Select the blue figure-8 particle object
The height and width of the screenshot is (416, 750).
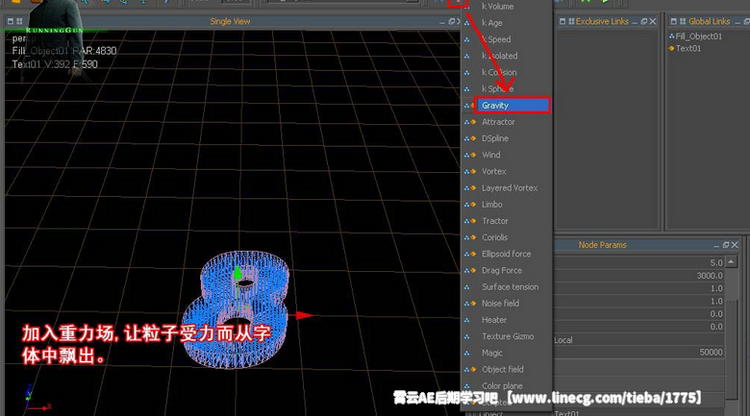[x=235, y=309]
